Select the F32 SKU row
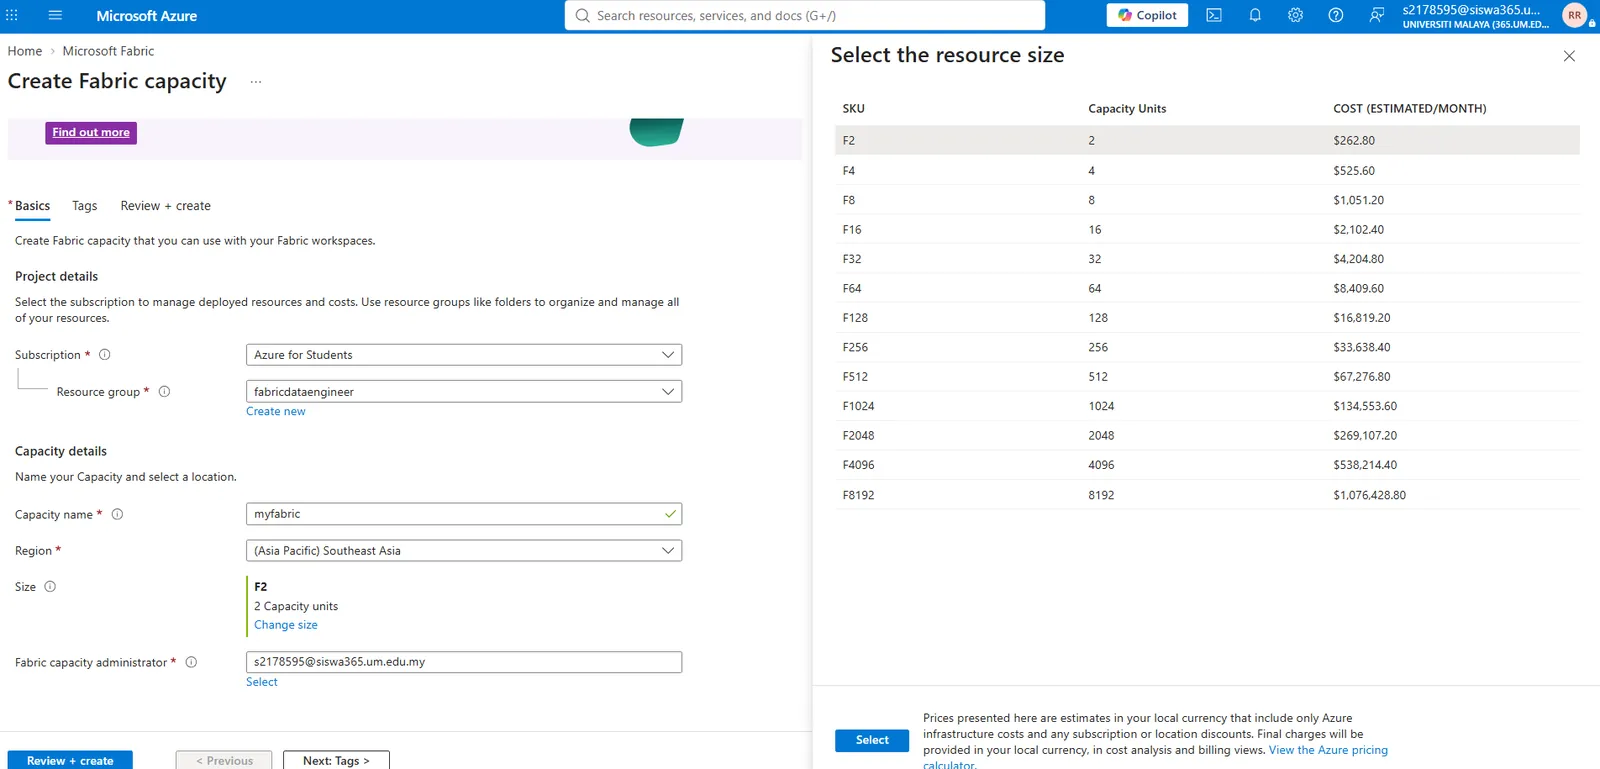This screenshot has height=769, width=1600. coord(1207,259)
